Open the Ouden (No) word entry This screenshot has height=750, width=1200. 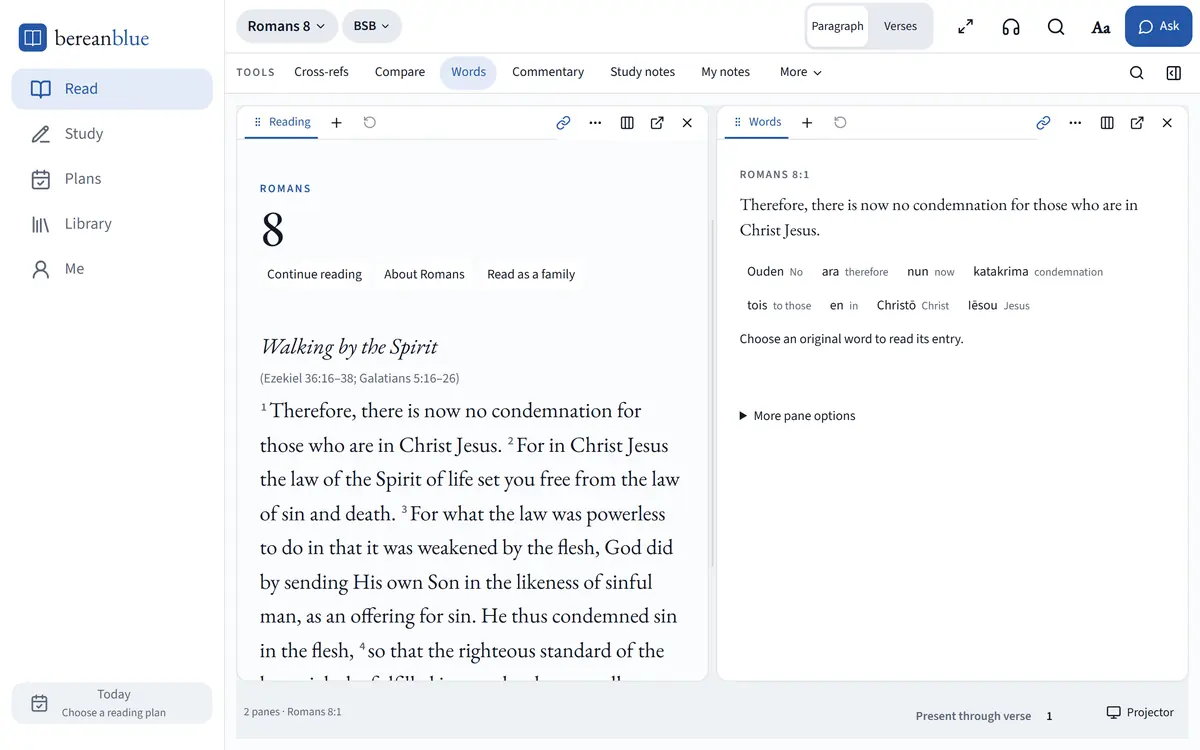tap(775, 272)
